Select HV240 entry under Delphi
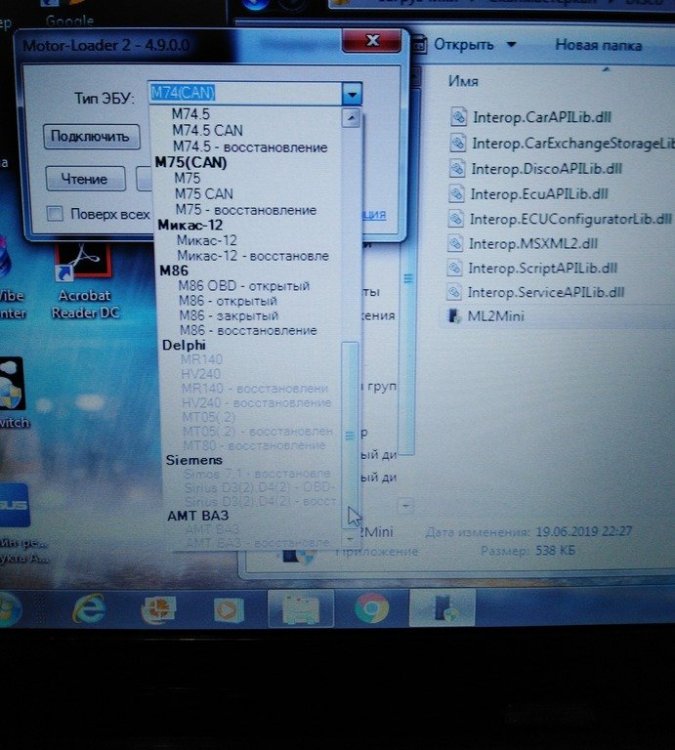 (x=201, y=374)
